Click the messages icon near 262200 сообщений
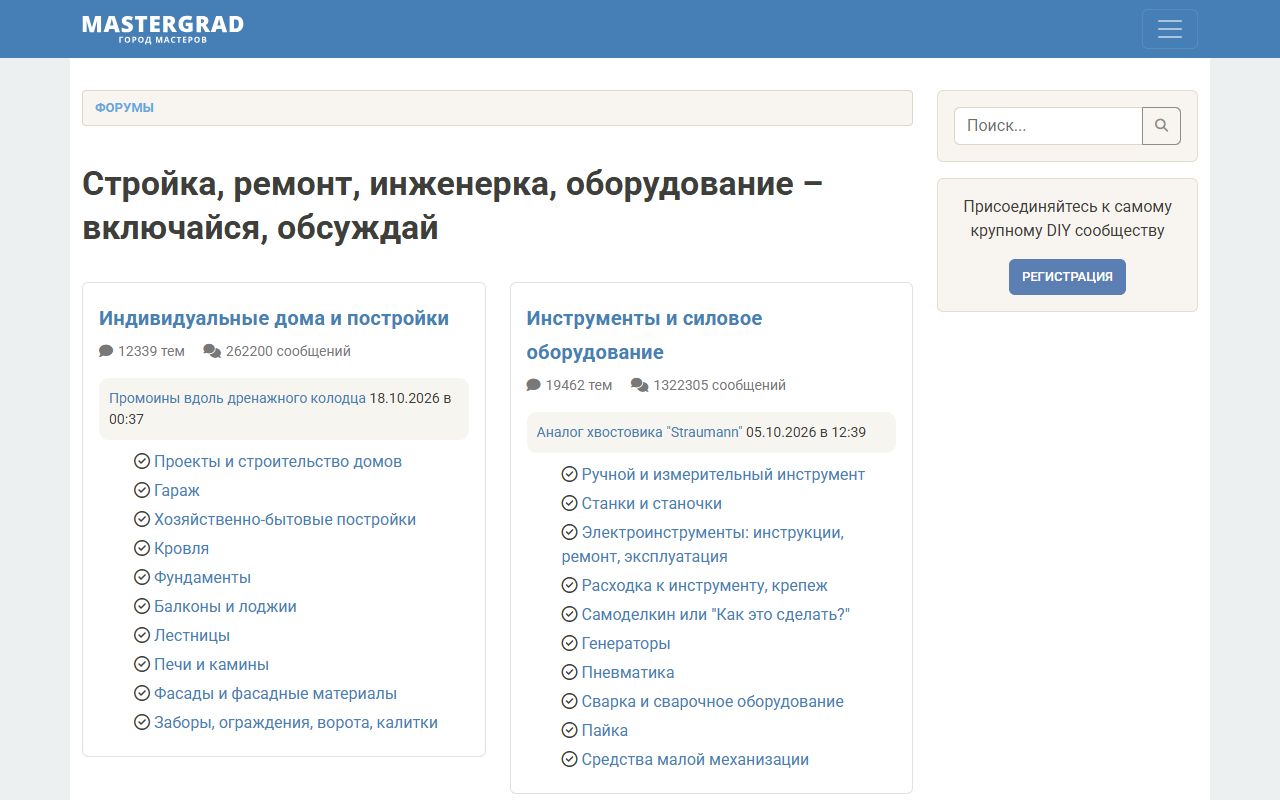 tap(212, 351)
